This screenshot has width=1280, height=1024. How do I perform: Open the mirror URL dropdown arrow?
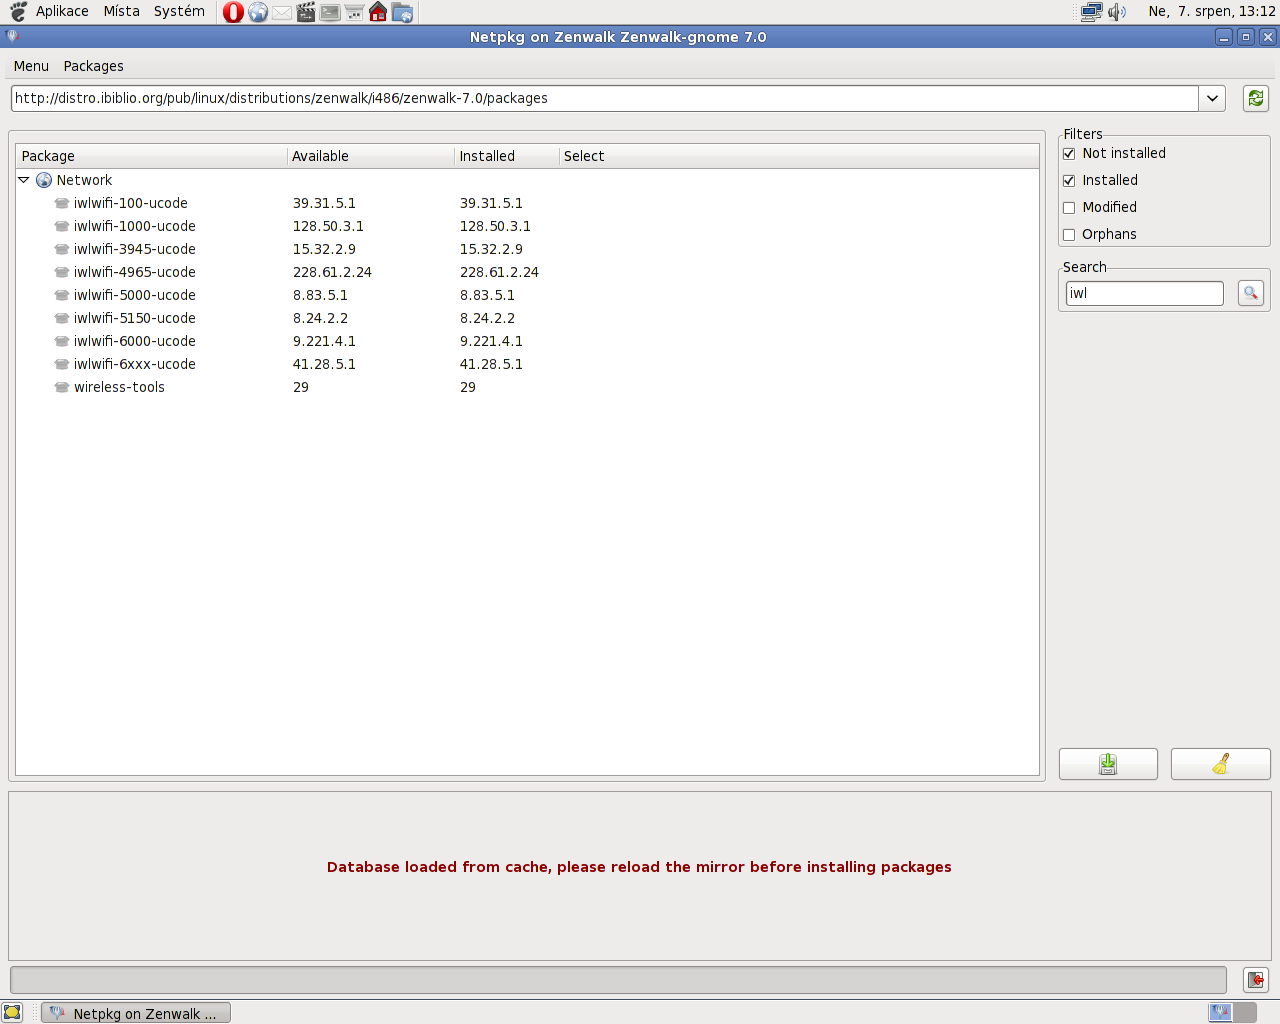point(1212,98)
